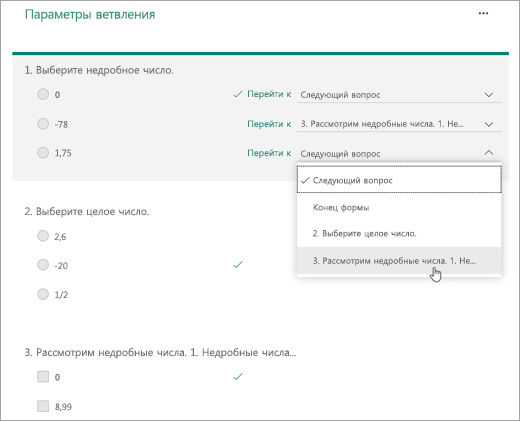Open the branch dropdown for answer 0
Image resolution: width=520 pixels, height=421 pixels.
[399, 95]
